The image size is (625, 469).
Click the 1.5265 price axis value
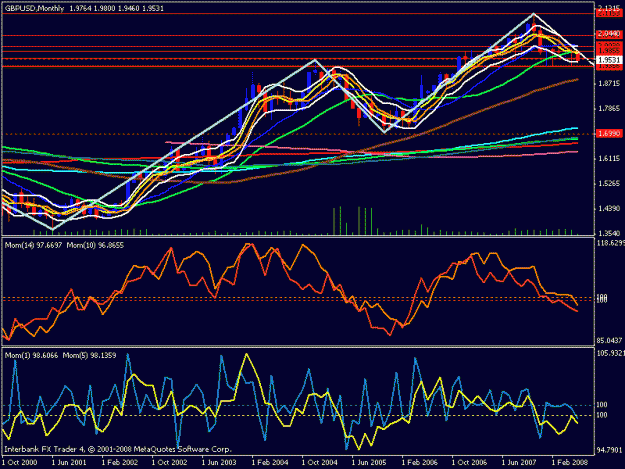pos(609,184)
